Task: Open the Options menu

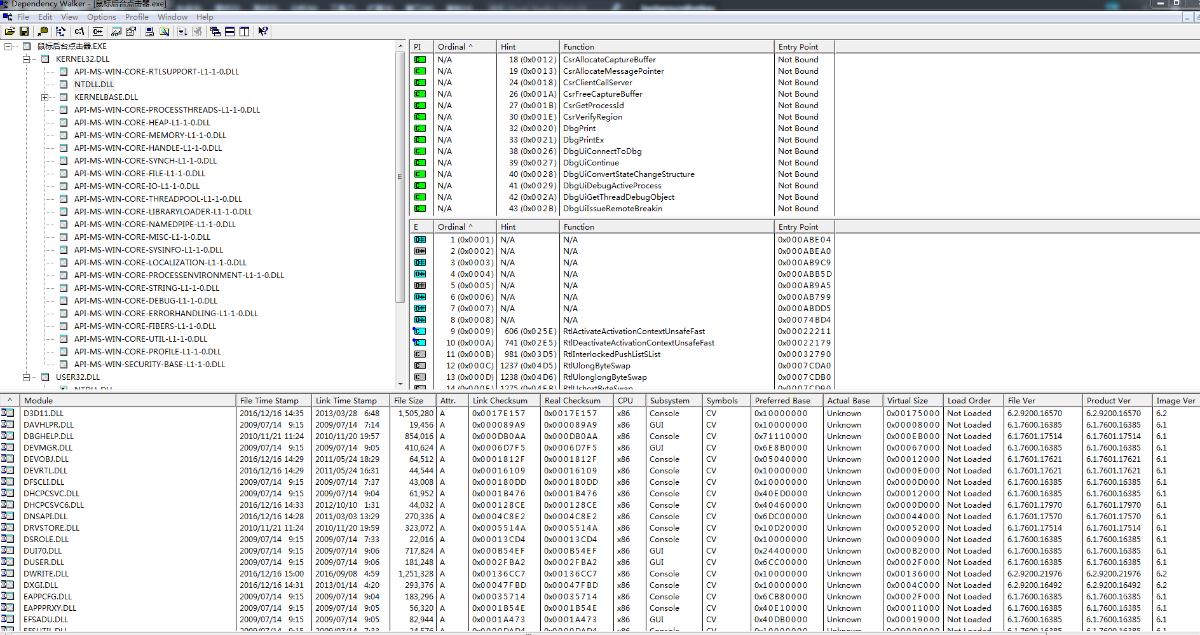Action: tap(101, 17)
